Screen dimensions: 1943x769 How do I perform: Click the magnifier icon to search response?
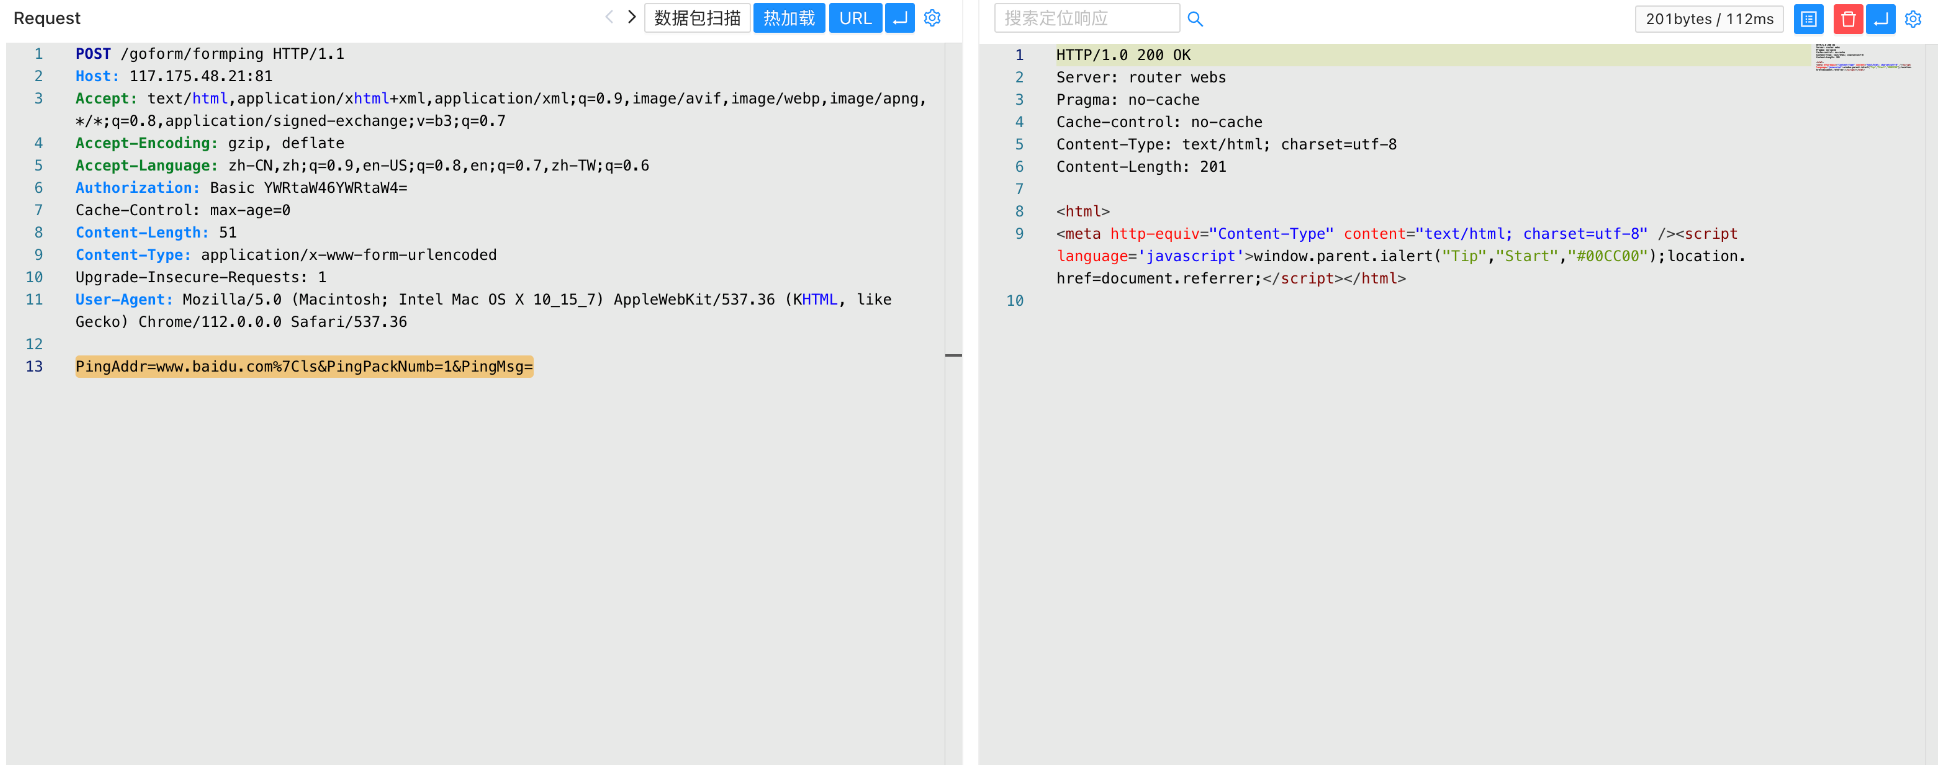click(1195, 19)
